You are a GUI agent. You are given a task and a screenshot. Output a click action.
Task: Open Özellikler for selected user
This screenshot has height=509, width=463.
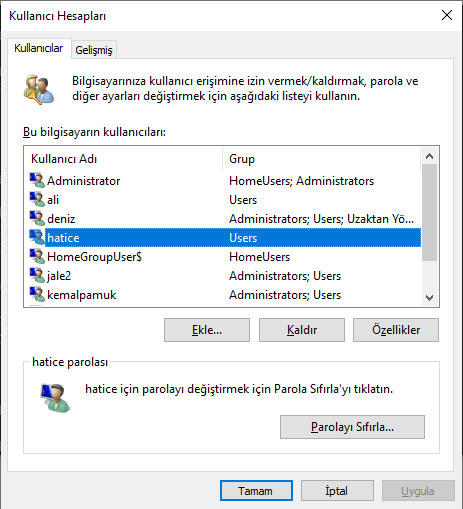(396, 330)
